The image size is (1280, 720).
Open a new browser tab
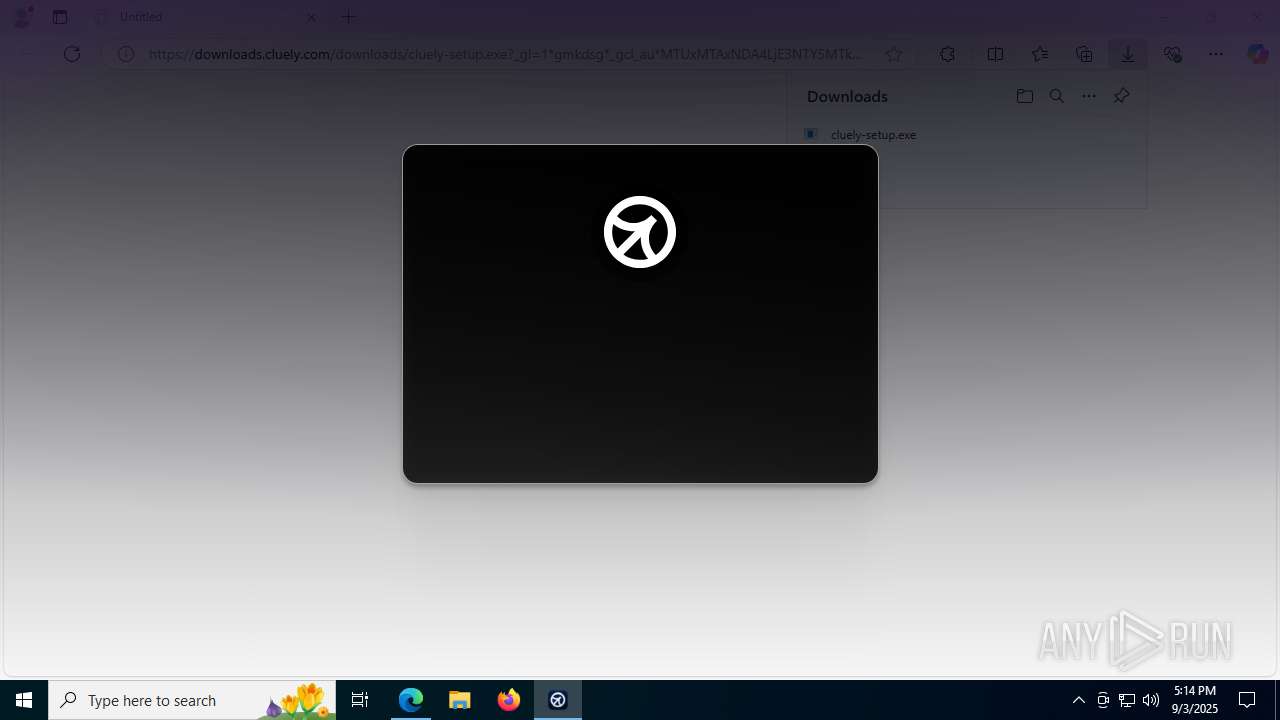tap(348, 17)
